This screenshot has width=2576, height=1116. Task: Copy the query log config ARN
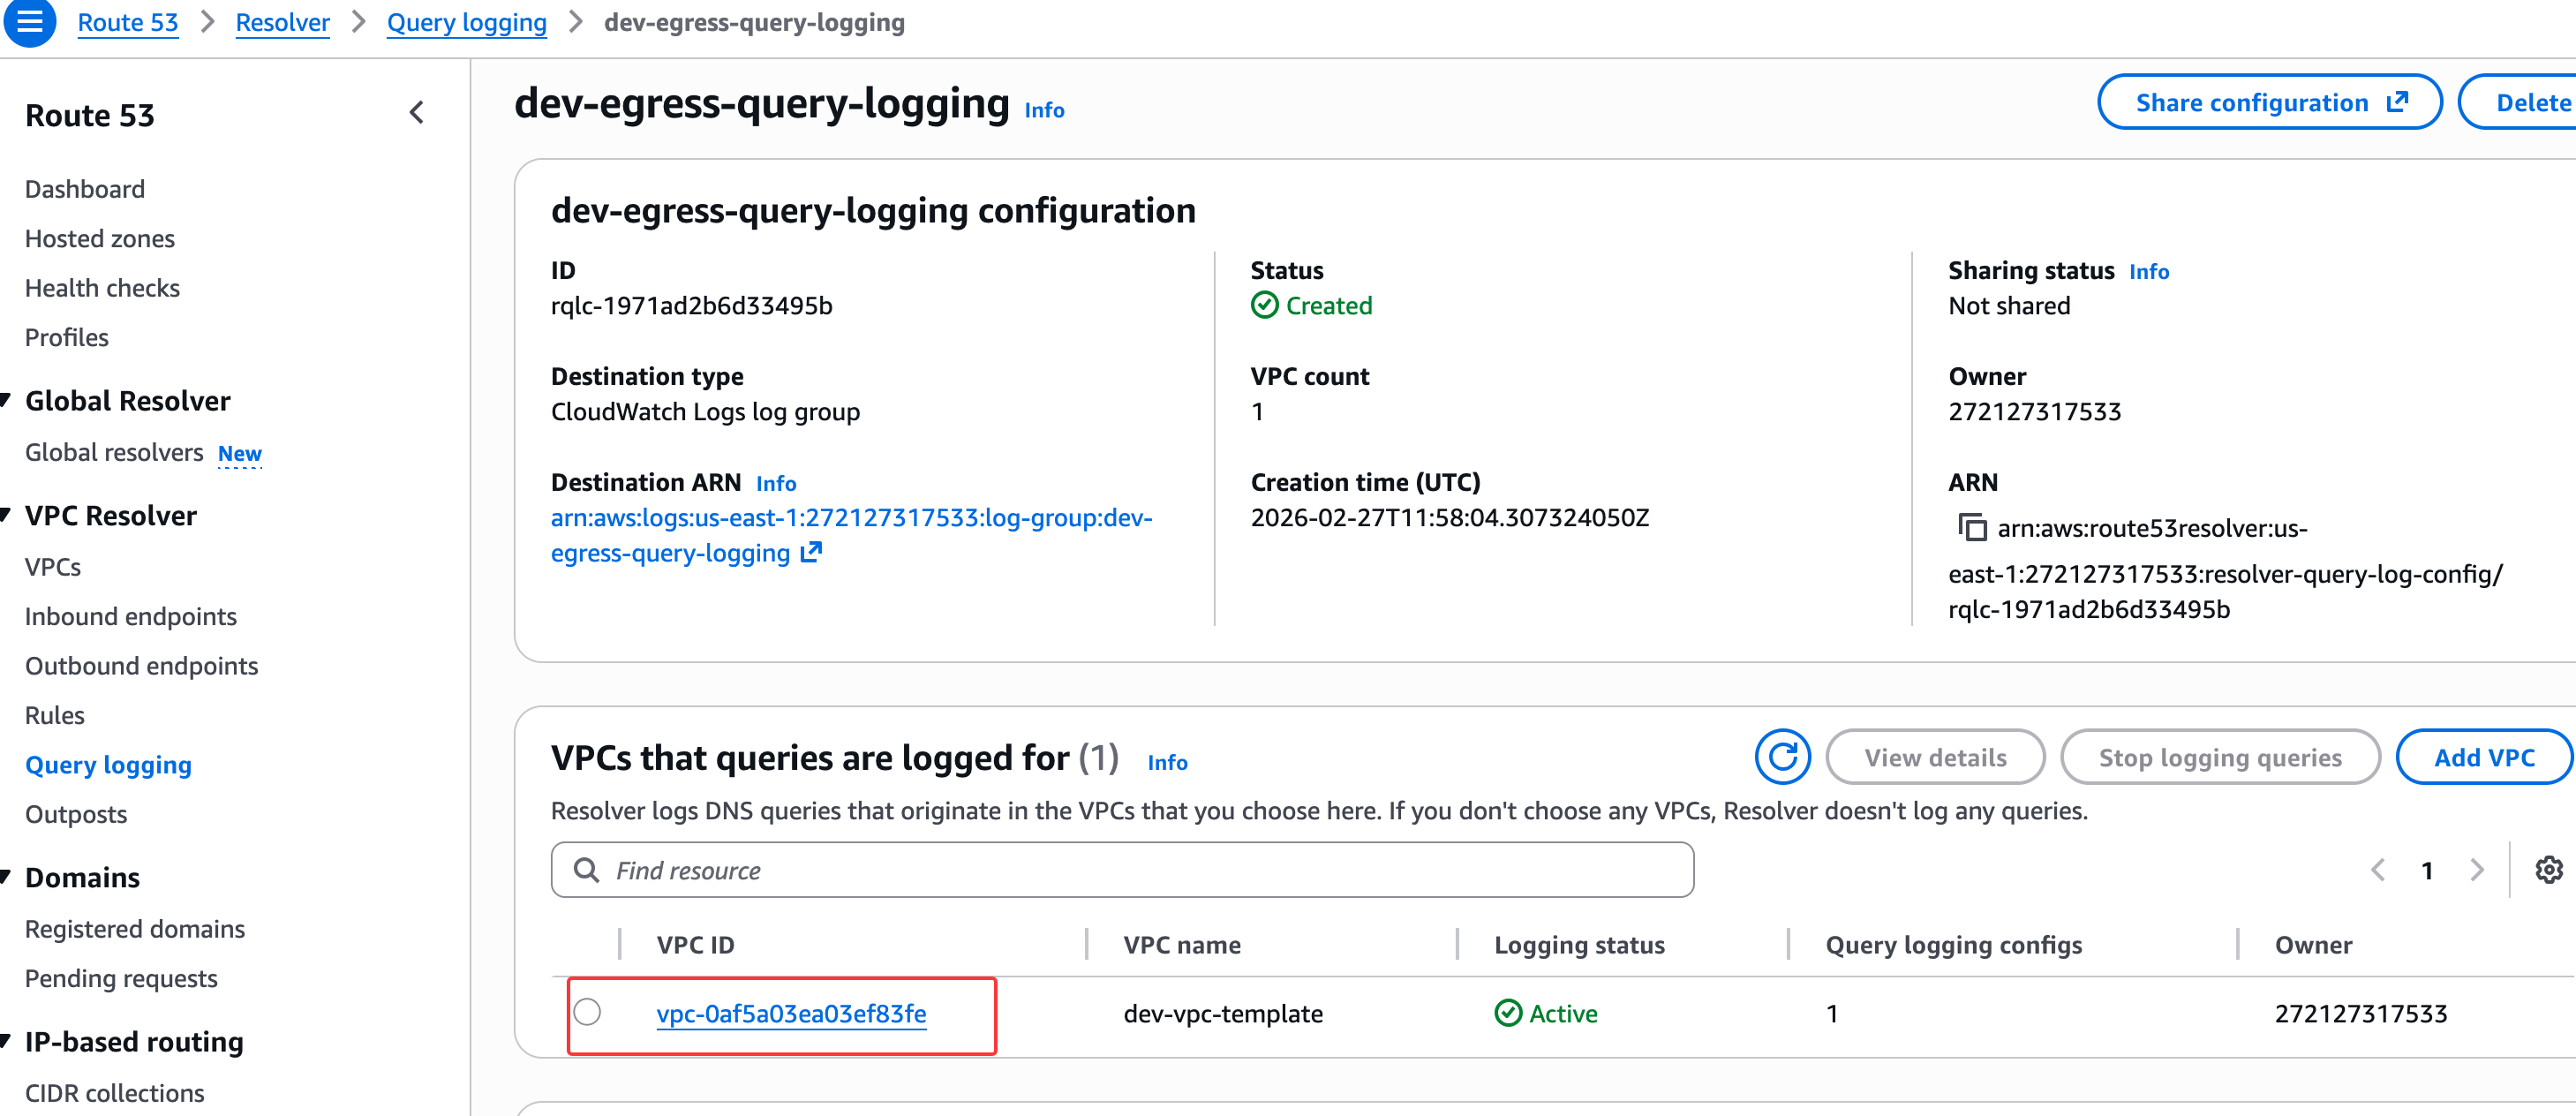(1971, 527)
